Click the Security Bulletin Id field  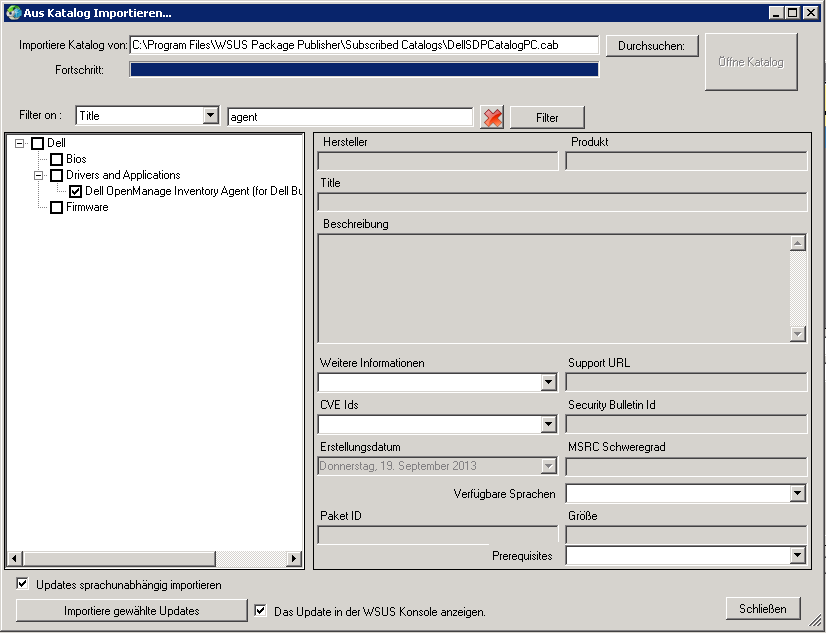(x=686, y=424)
